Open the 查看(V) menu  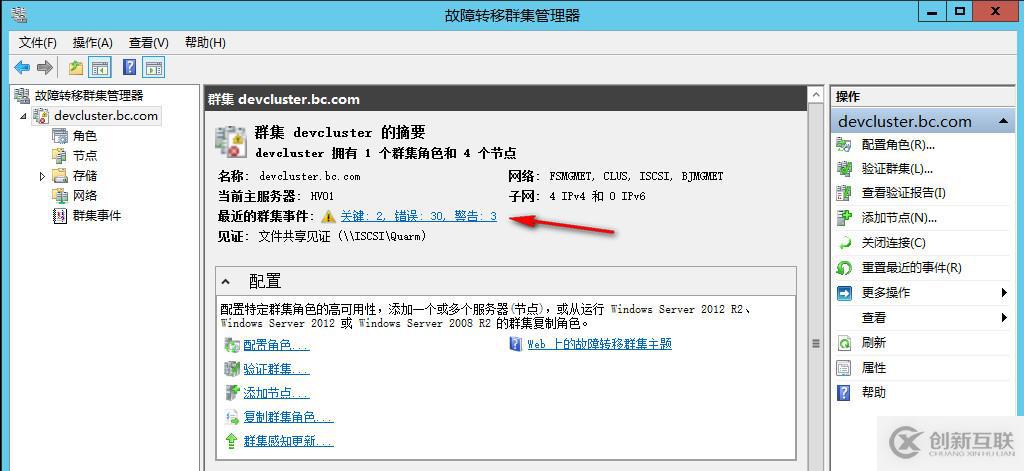(148, 43)
